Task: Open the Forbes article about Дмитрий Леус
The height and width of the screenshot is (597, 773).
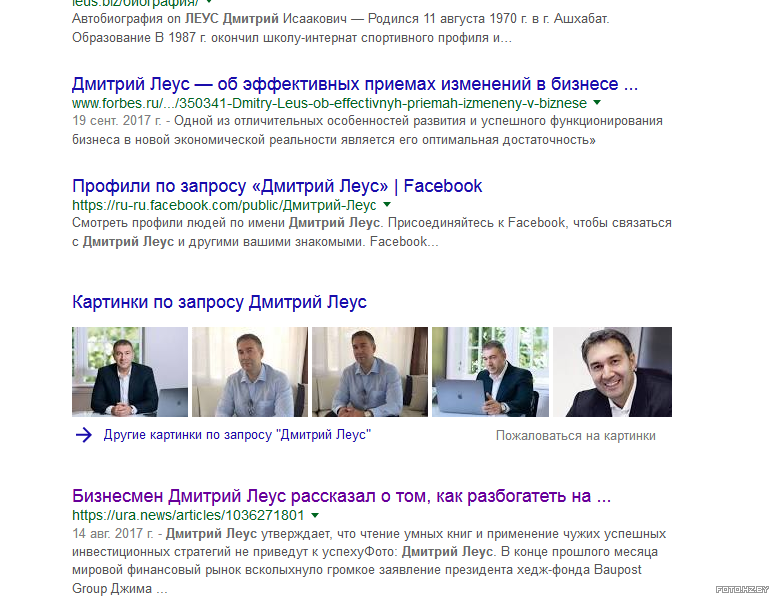Action: (355, 84)
